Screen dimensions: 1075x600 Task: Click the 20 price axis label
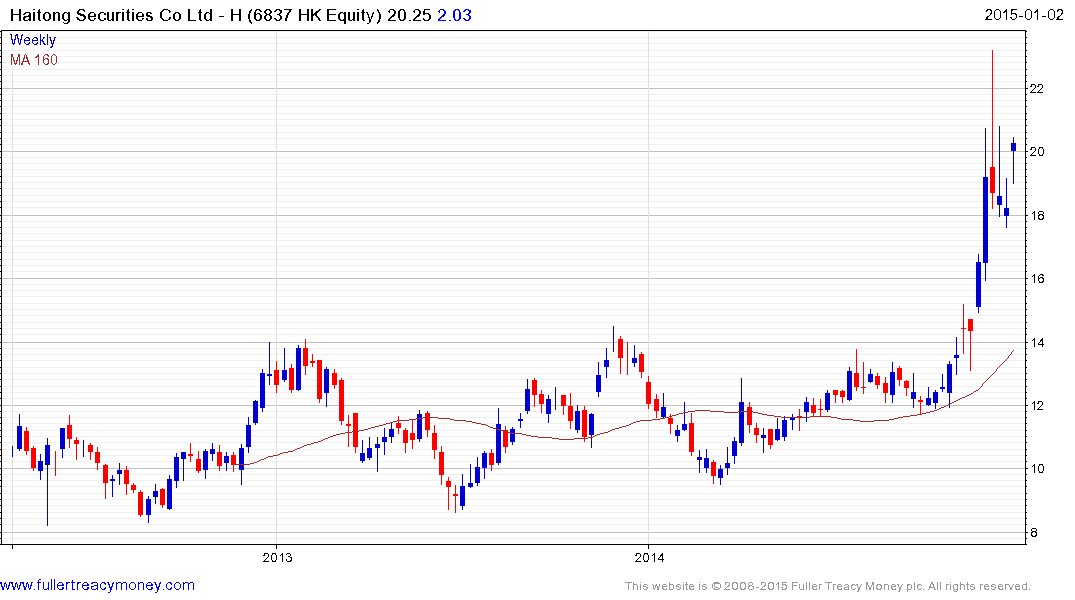pyautogui.click(x=1037, y=152)
